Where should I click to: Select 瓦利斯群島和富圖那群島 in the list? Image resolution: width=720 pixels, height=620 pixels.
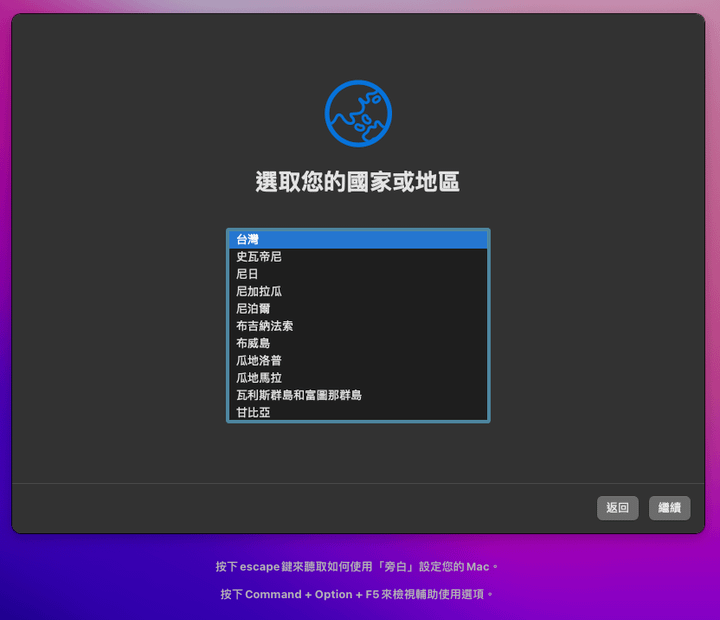[x=358, y=395]
